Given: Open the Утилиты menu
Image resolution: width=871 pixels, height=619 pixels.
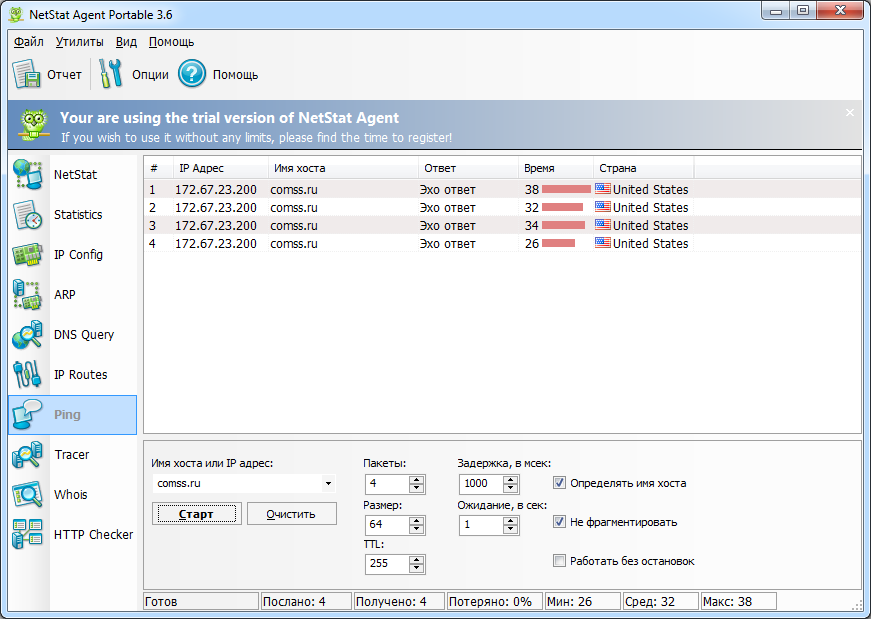Looking at the screenshot, I should [79, 42].
